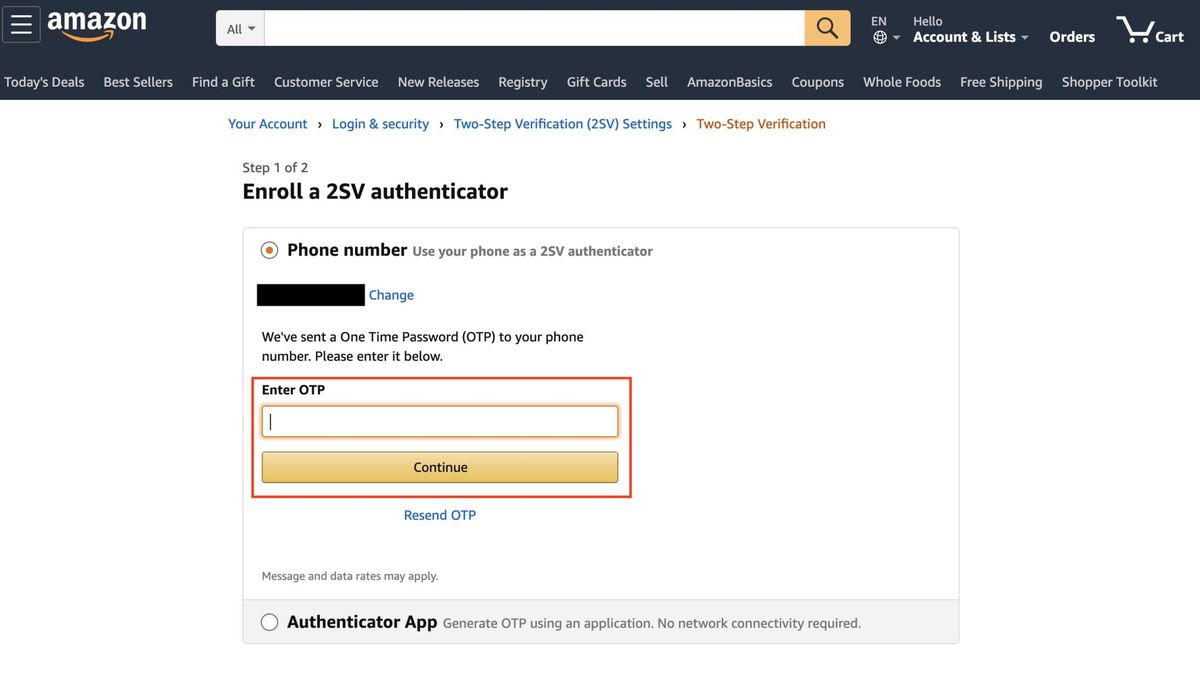Select the Phone number authenticator option

point(269,249)
